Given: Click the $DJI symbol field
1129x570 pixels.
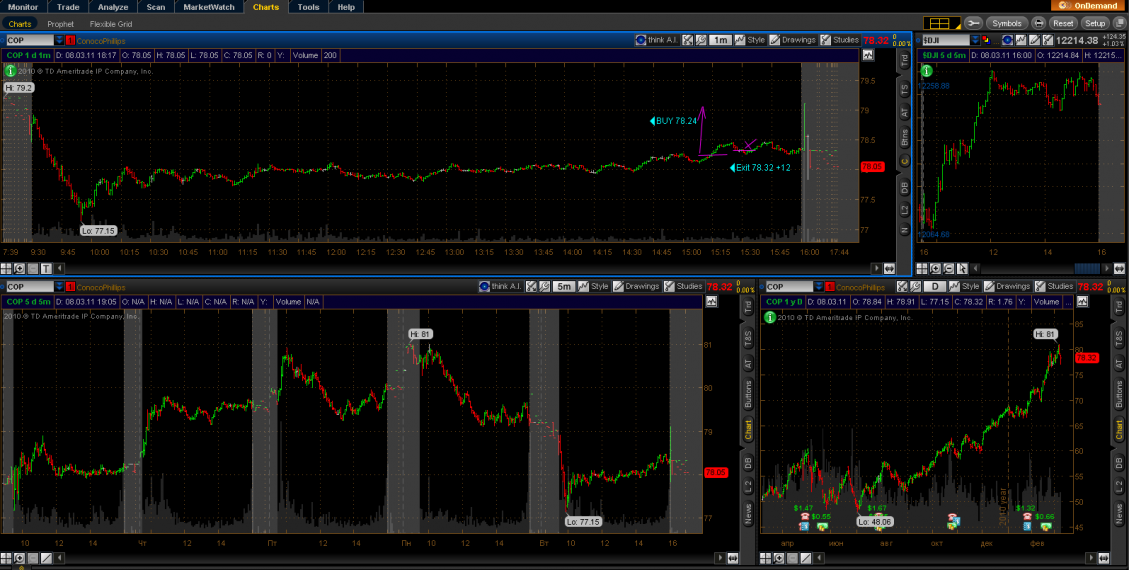Looking at the screenshot, I should tap(945, 40).
